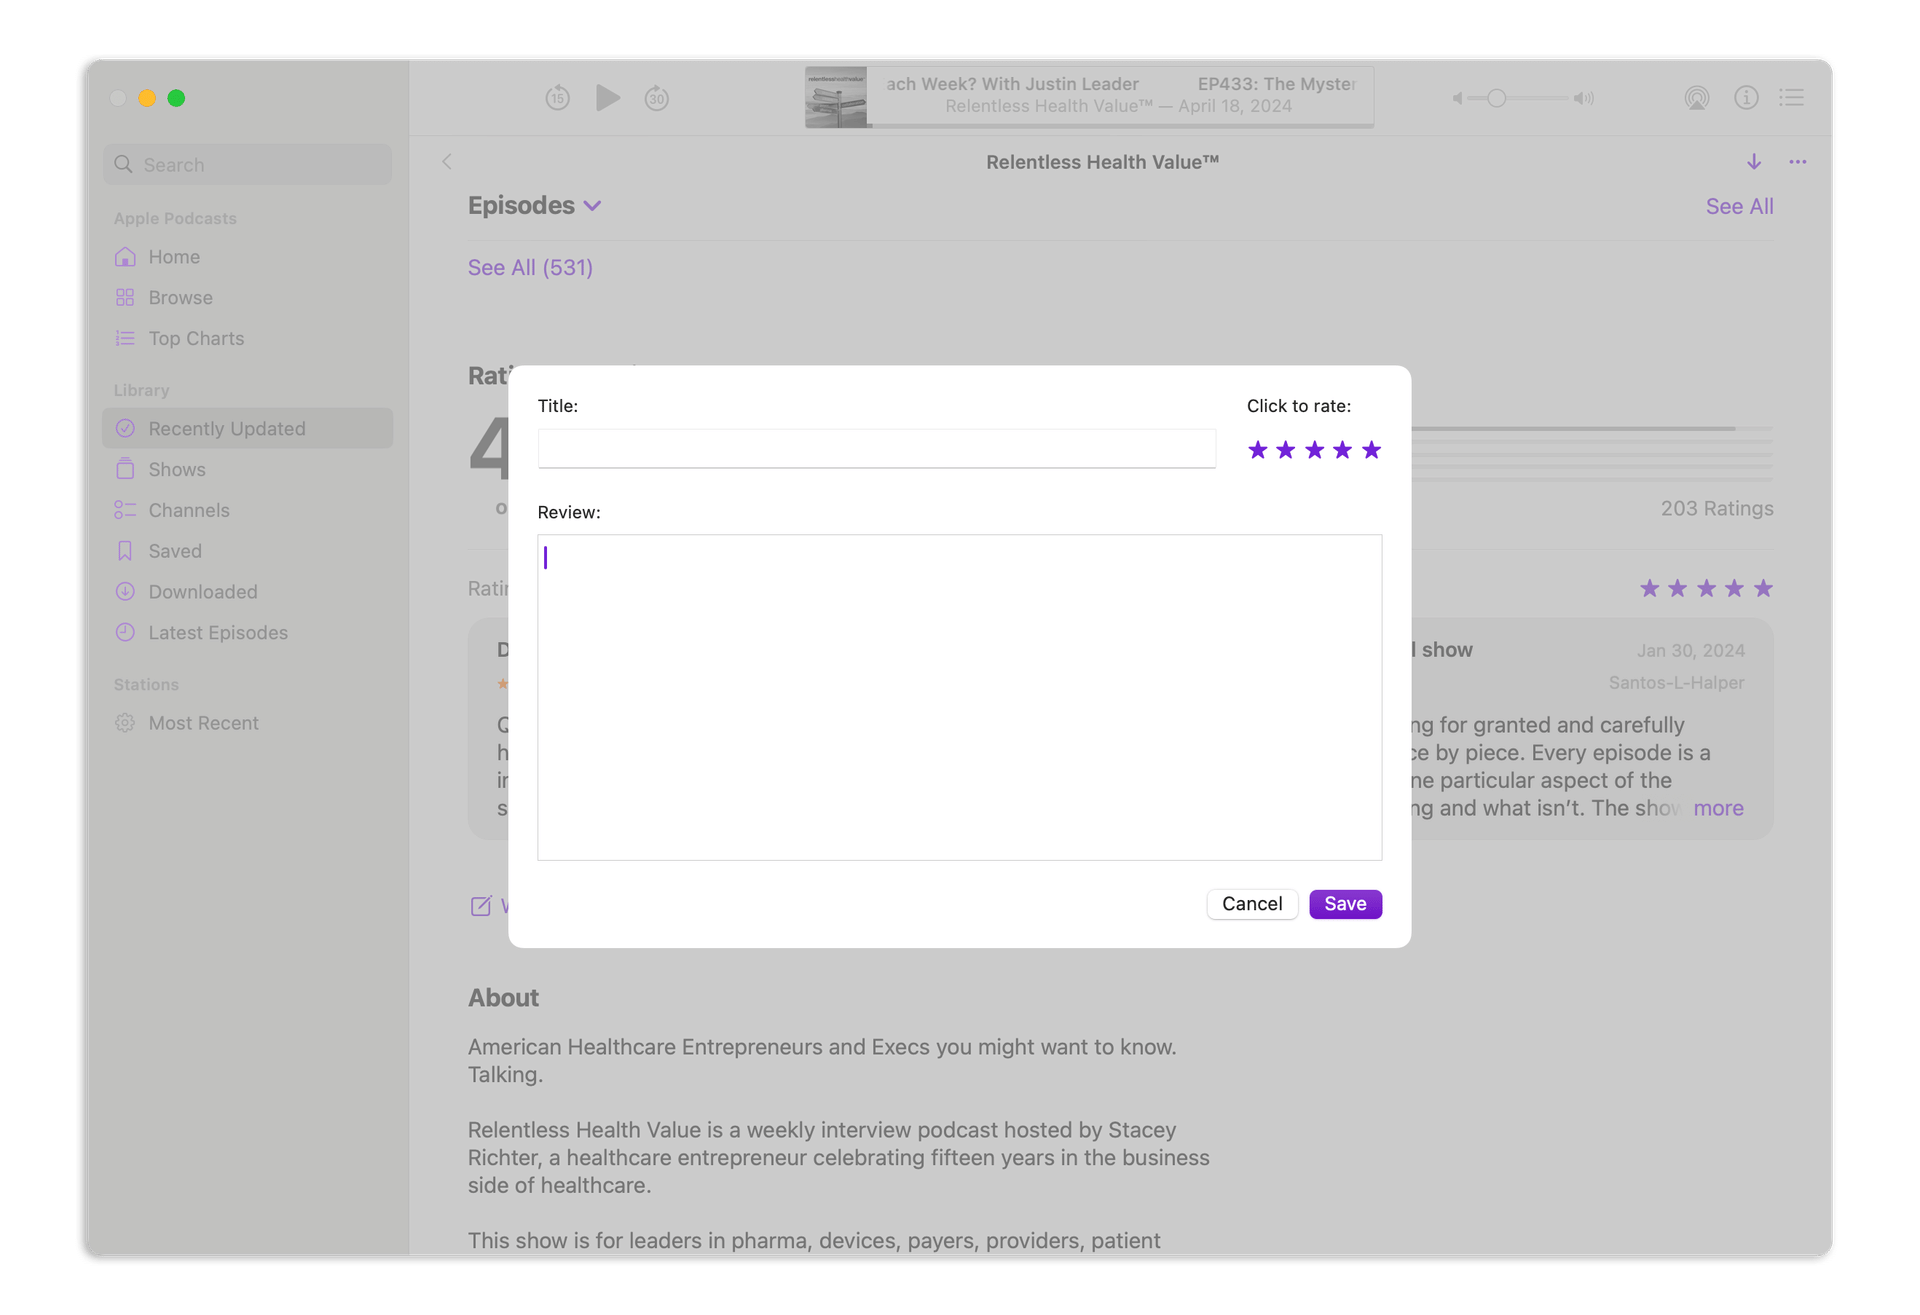The image size is (1920, 1315).
Task: Open See All (531) episodes
Action: pyautogui.click(x=530, y=268)
